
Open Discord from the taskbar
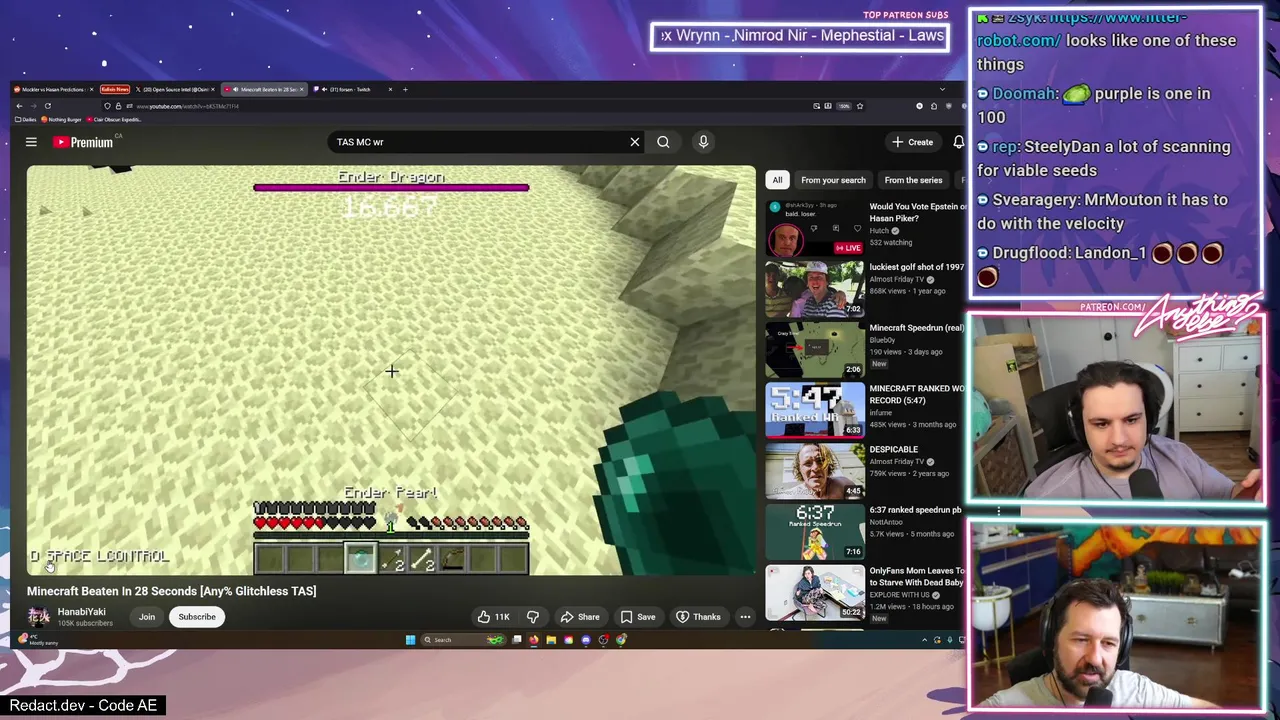(x=586, y=640)
